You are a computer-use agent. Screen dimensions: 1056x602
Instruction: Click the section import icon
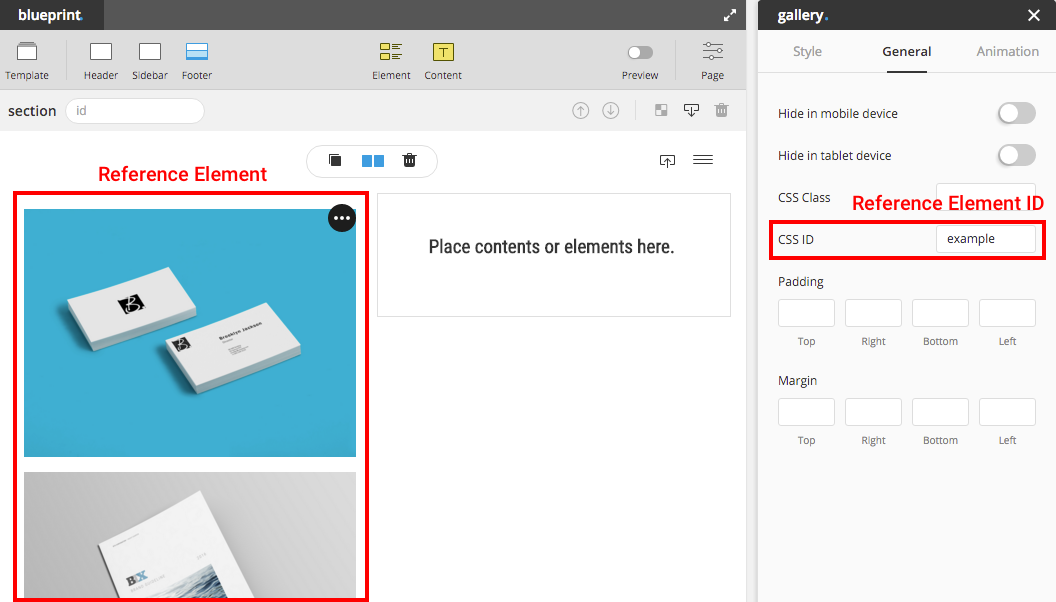pos(691,110)
